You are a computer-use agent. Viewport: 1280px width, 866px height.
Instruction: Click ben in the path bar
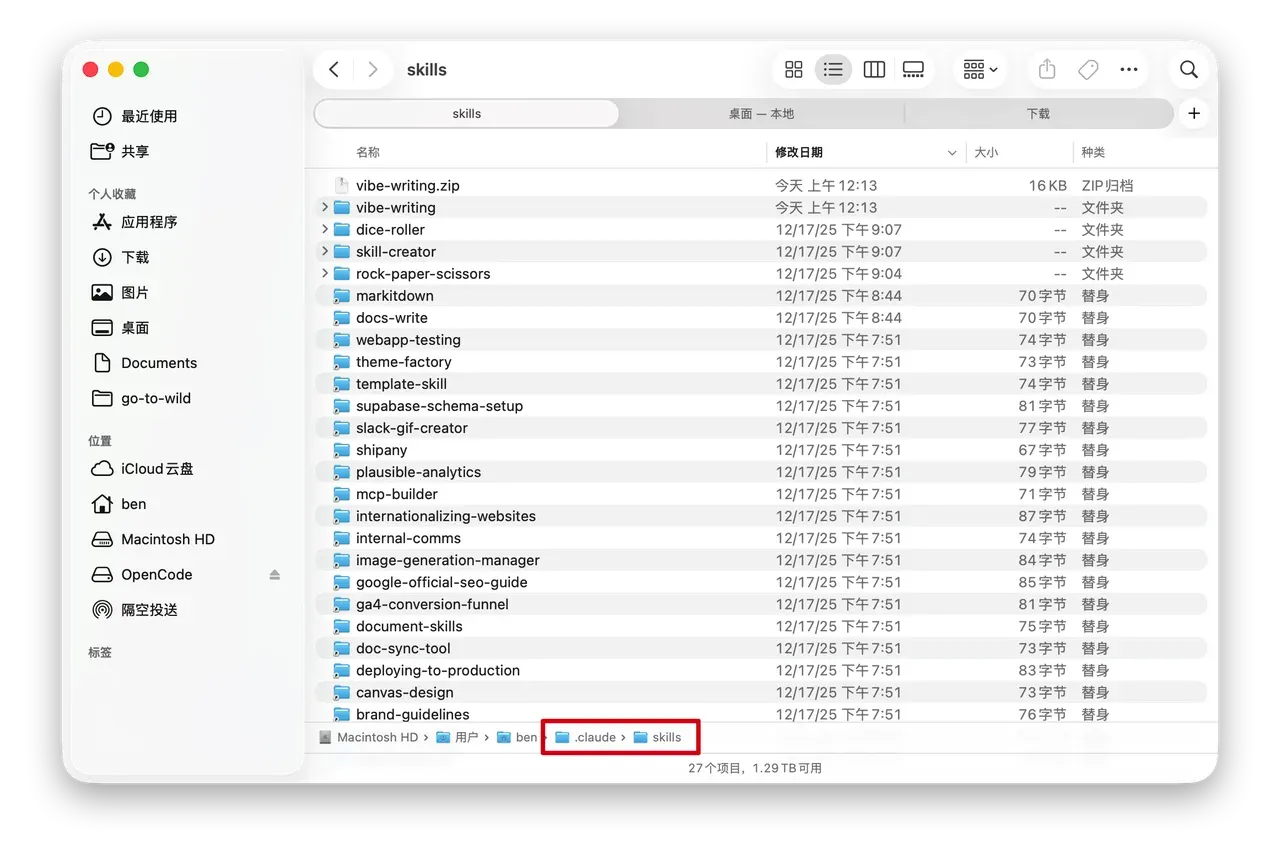[517, 737]
